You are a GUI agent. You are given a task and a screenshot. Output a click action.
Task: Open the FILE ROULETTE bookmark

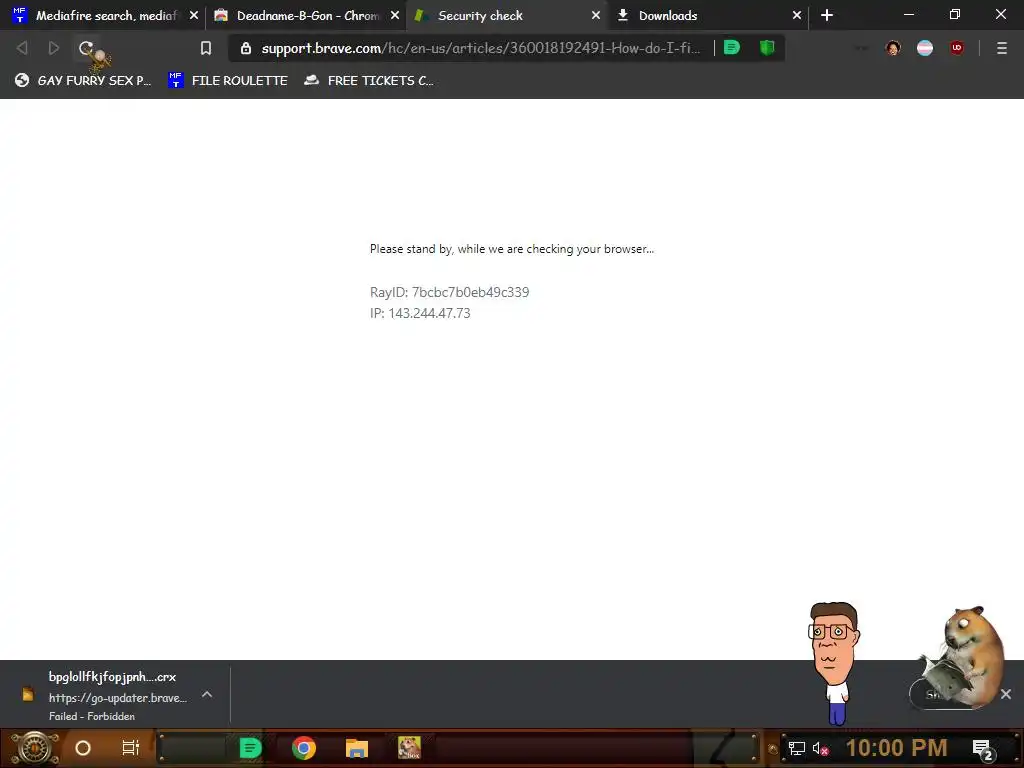(x=228, y=80)
